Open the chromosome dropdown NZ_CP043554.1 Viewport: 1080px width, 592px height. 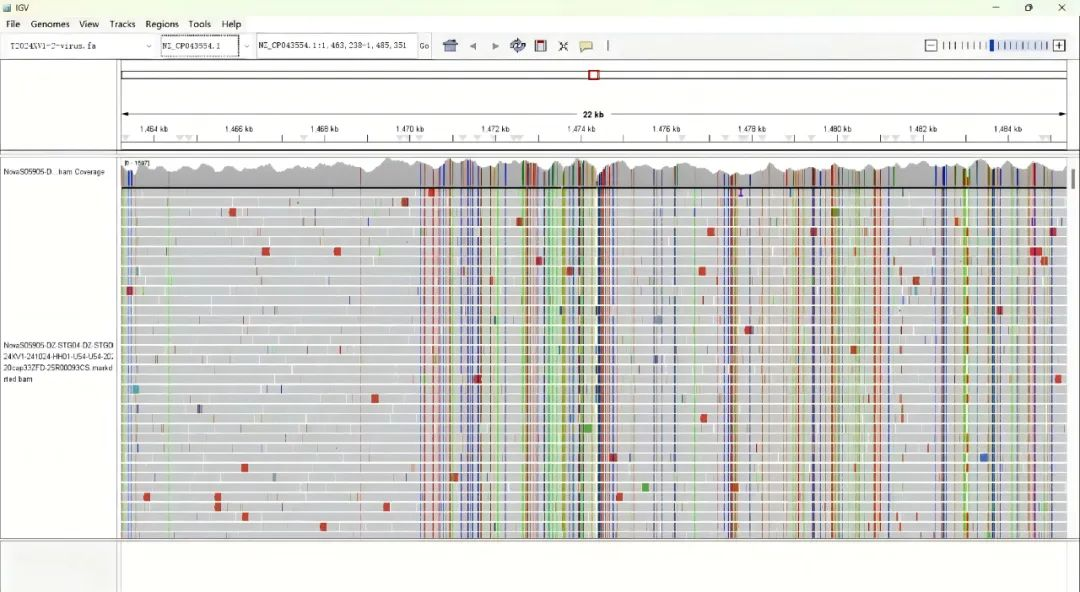coord(200,46)
